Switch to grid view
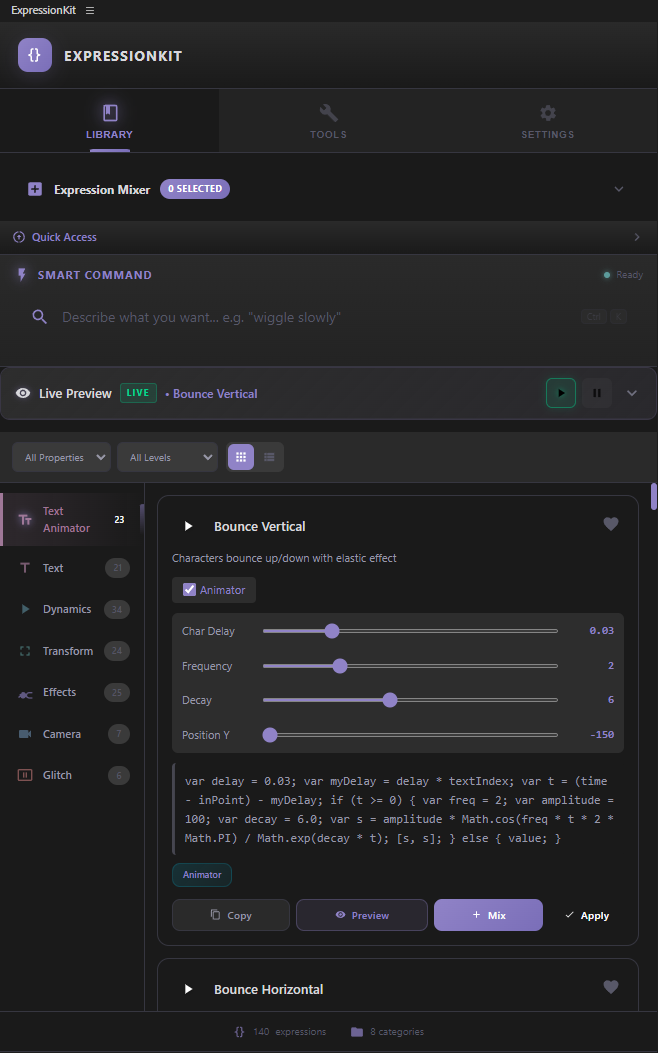 [241, 457]
